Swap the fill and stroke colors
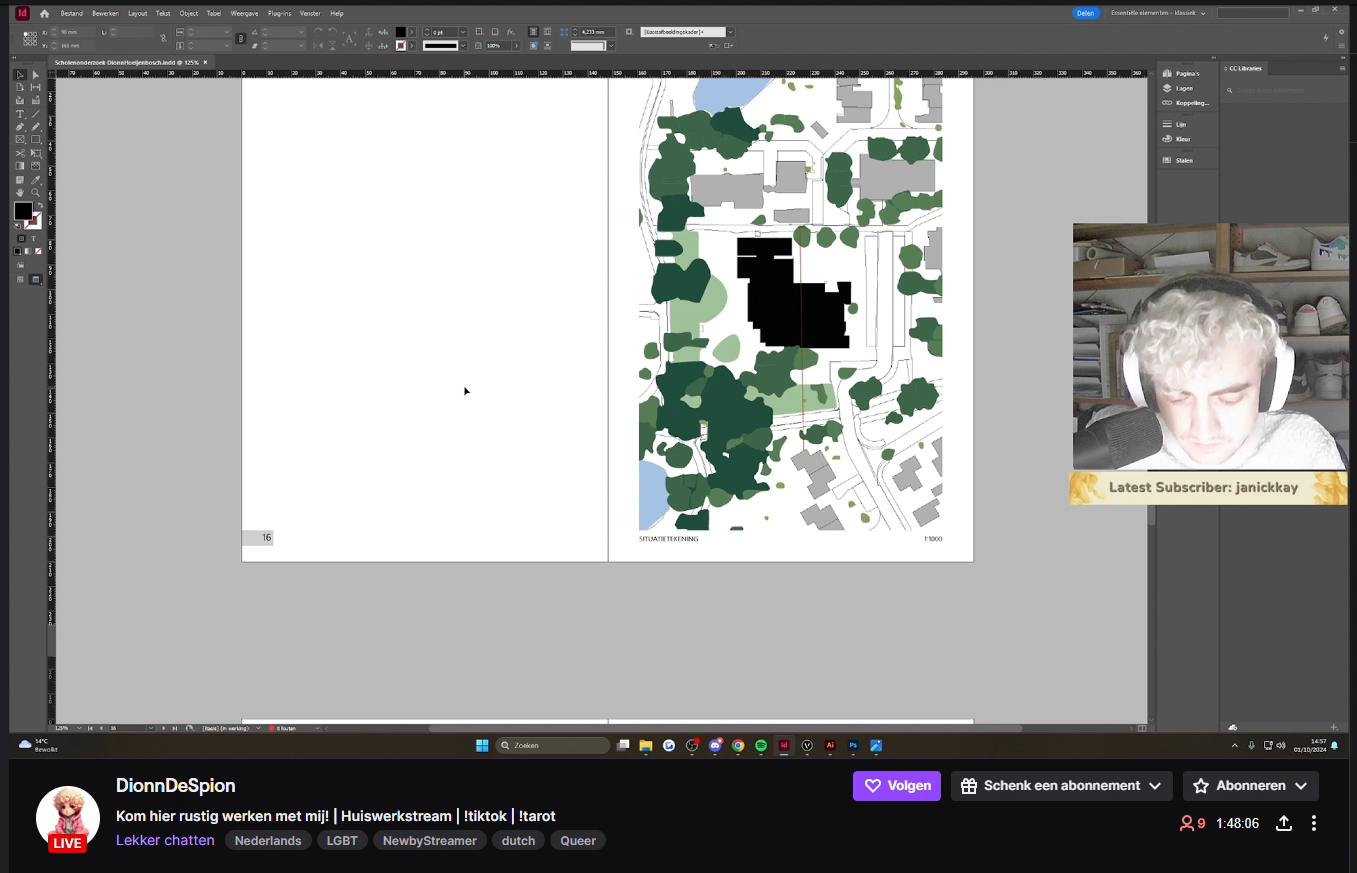The height and width of the screenshot is (873, 1357). [x=39, y=205]
